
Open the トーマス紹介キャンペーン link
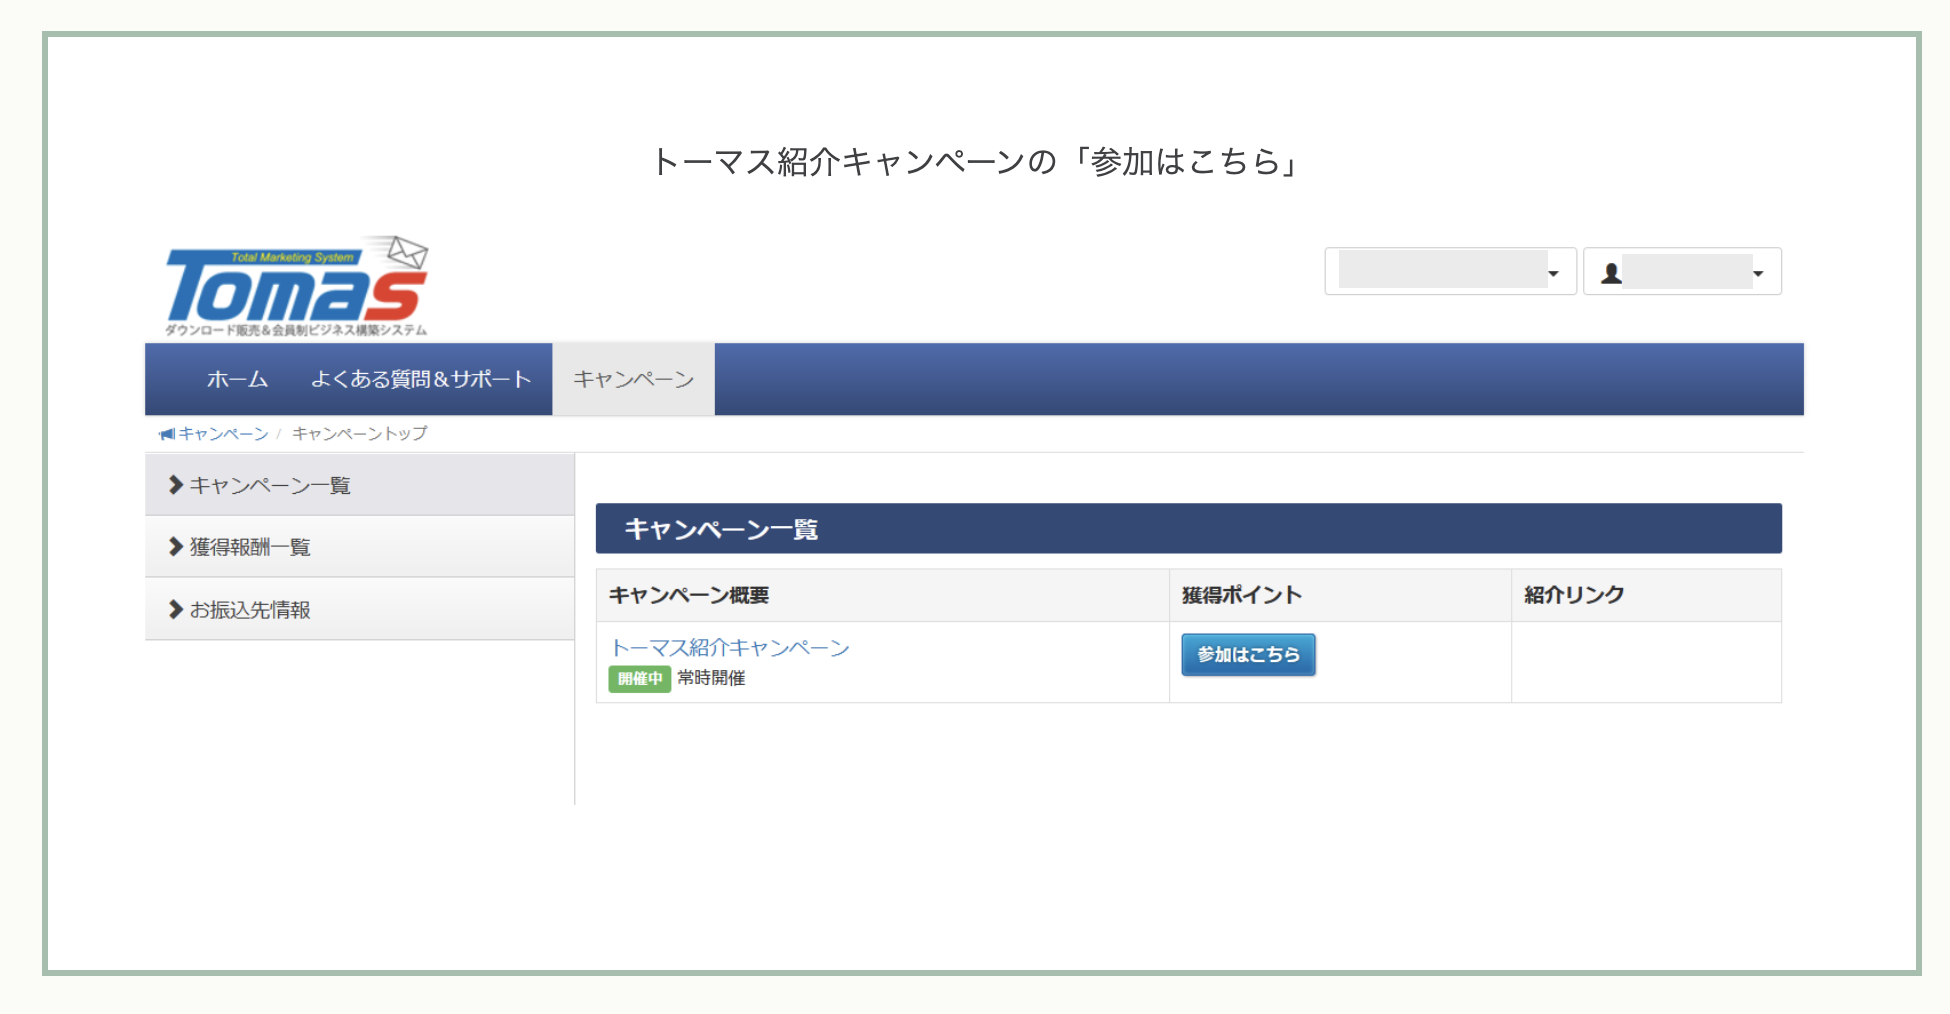pyautogui.click(x=730, y=648)
